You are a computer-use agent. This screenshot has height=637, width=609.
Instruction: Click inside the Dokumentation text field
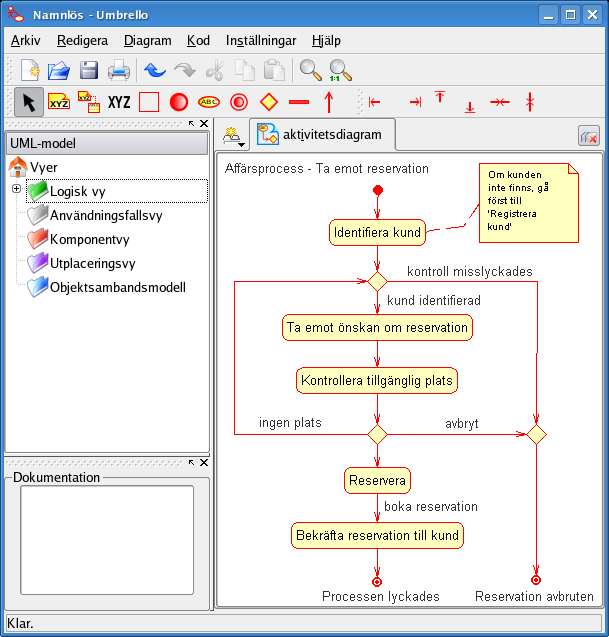[107, 540]
